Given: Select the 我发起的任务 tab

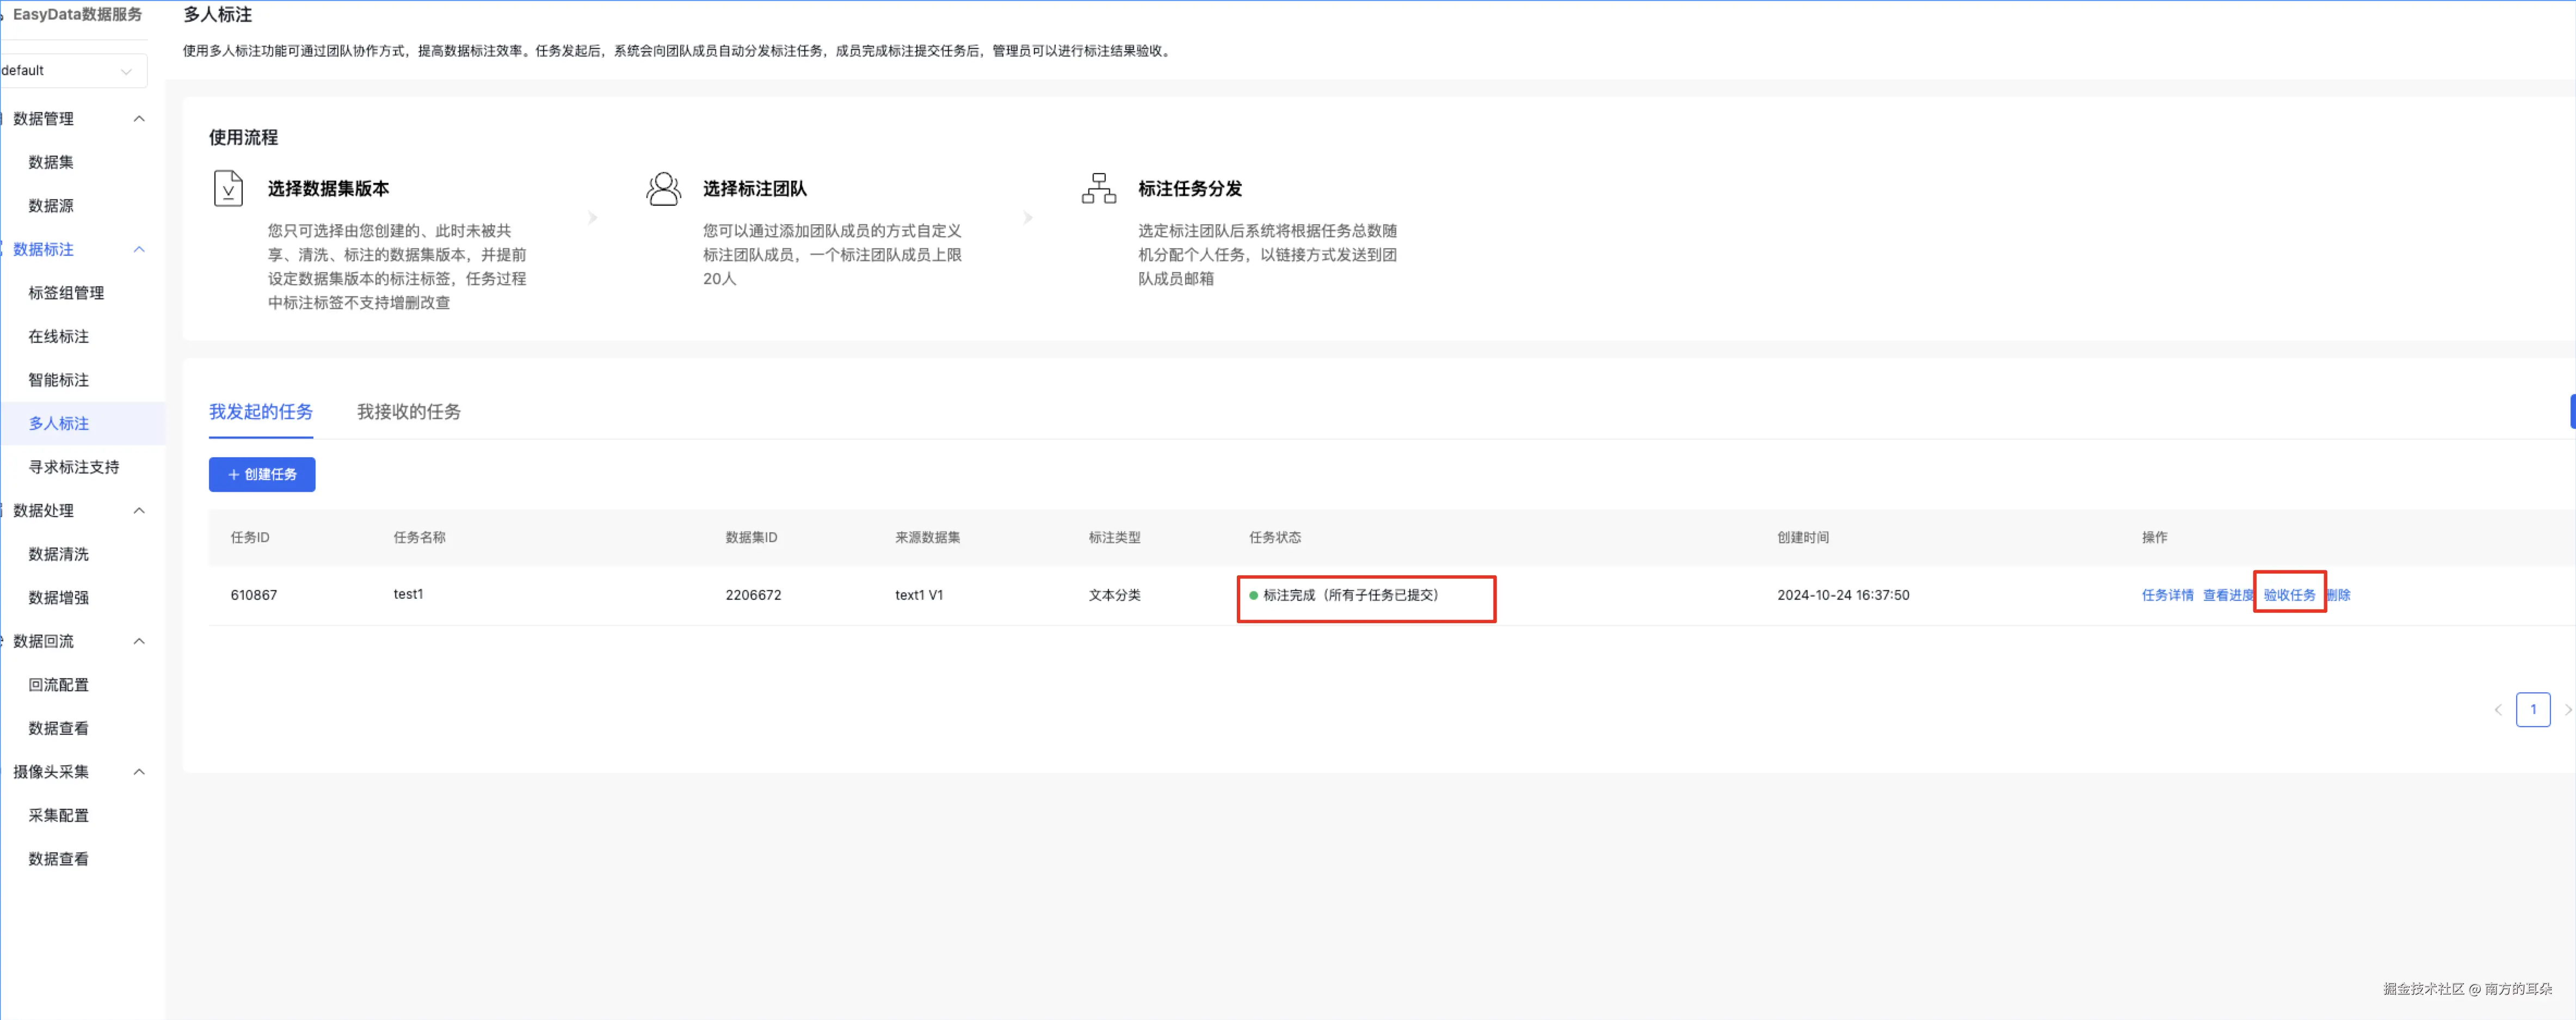Looking at the screenshot, I should point(260,412).
